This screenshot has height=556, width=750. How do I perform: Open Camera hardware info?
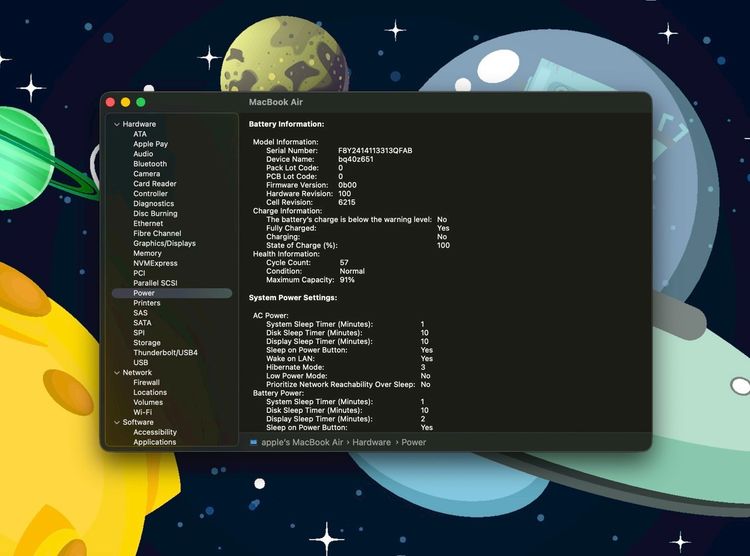coord(146,174)
